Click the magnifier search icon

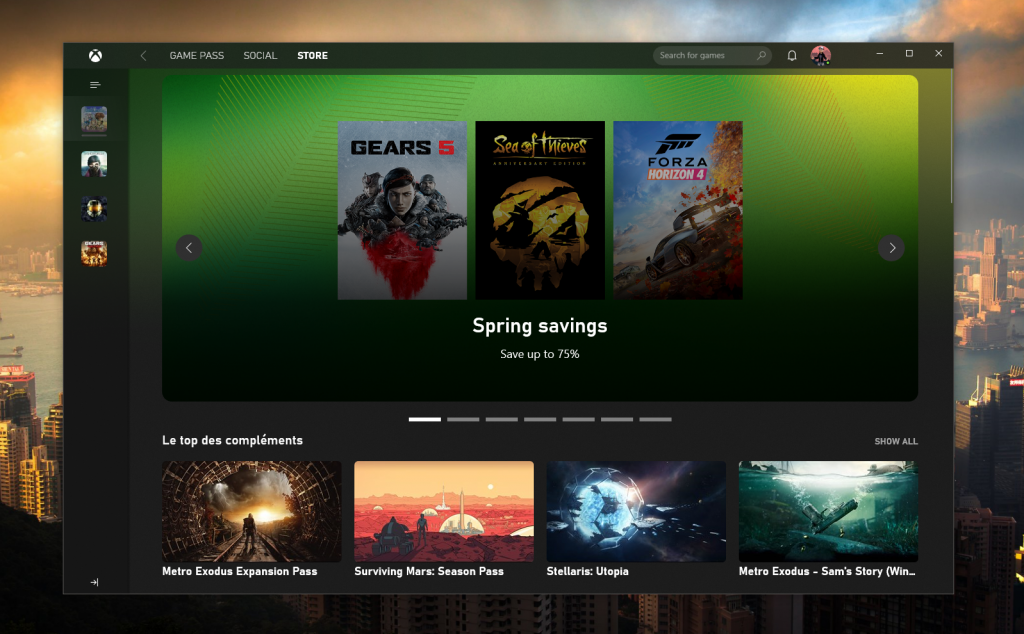(x=761, y=55)
